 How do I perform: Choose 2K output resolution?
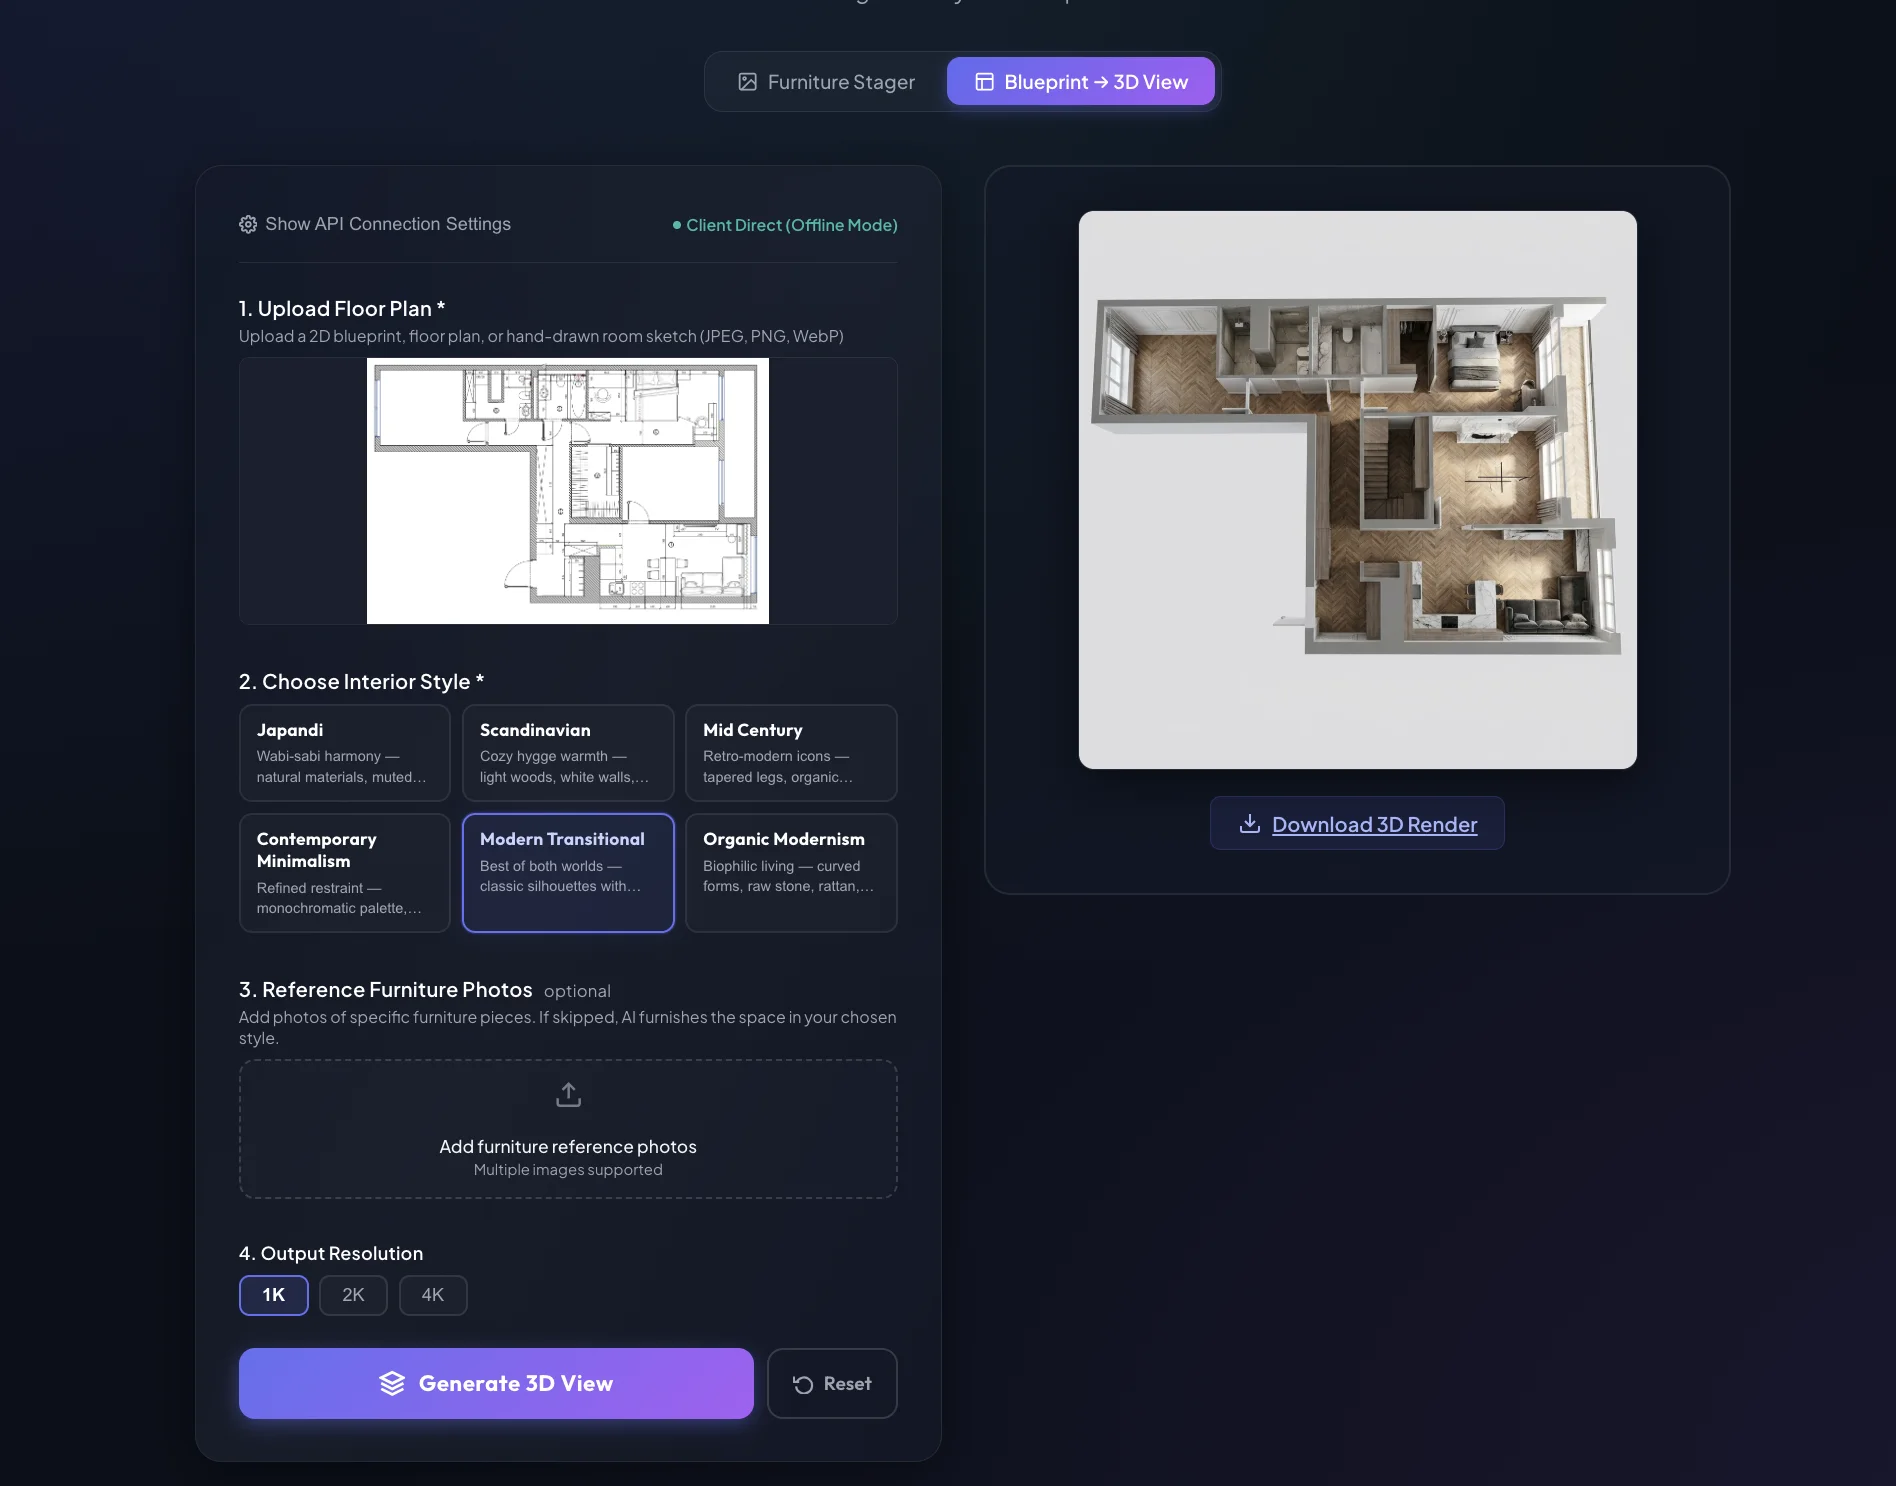[353, 1295]
